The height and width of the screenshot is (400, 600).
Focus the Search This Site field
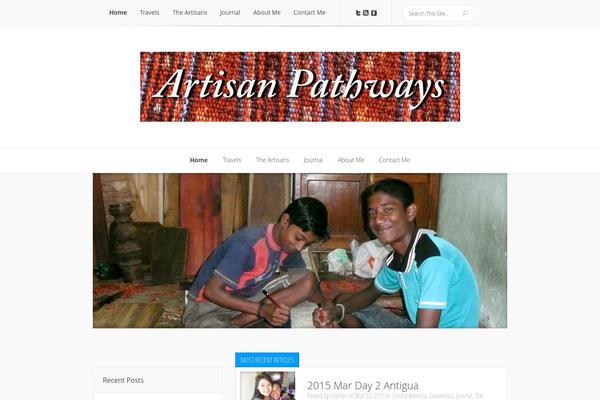pos(434,13)
